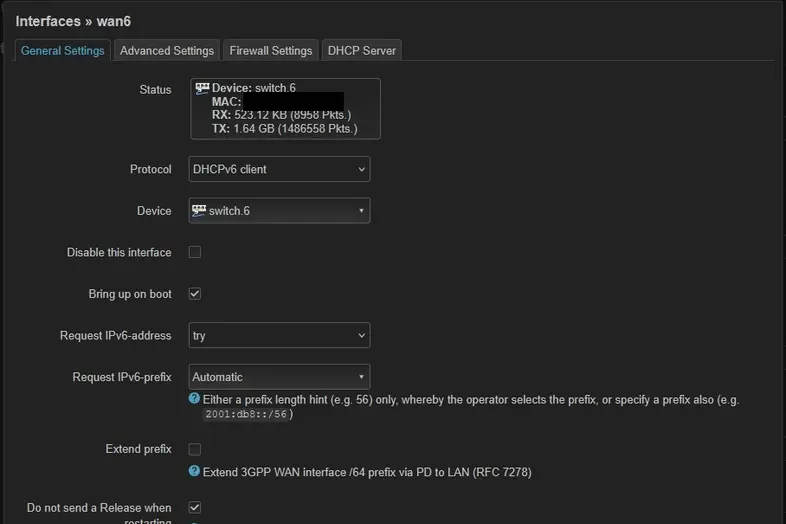
Task: Click the TX 1.64 GB statistic text
Action: [x=285, y=129]
